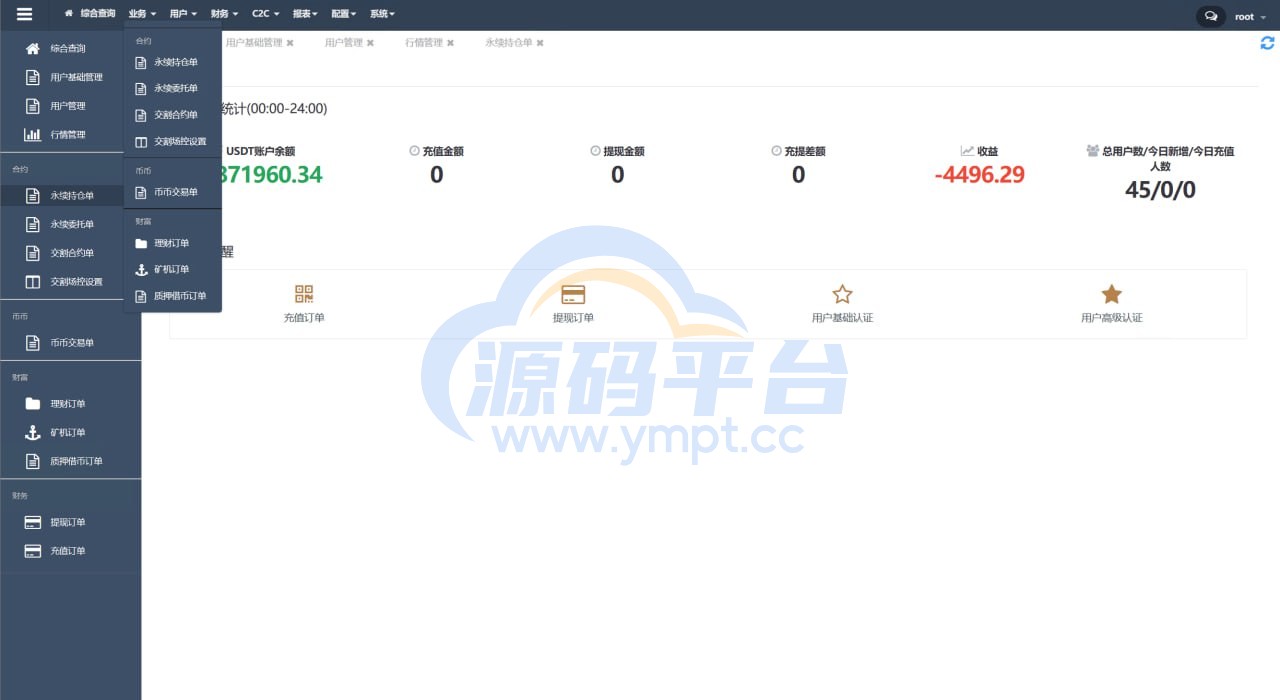This screenshot has width=1280, height=700.
Task: Open the chat messages bubble icon
Action: (1211, 16)
